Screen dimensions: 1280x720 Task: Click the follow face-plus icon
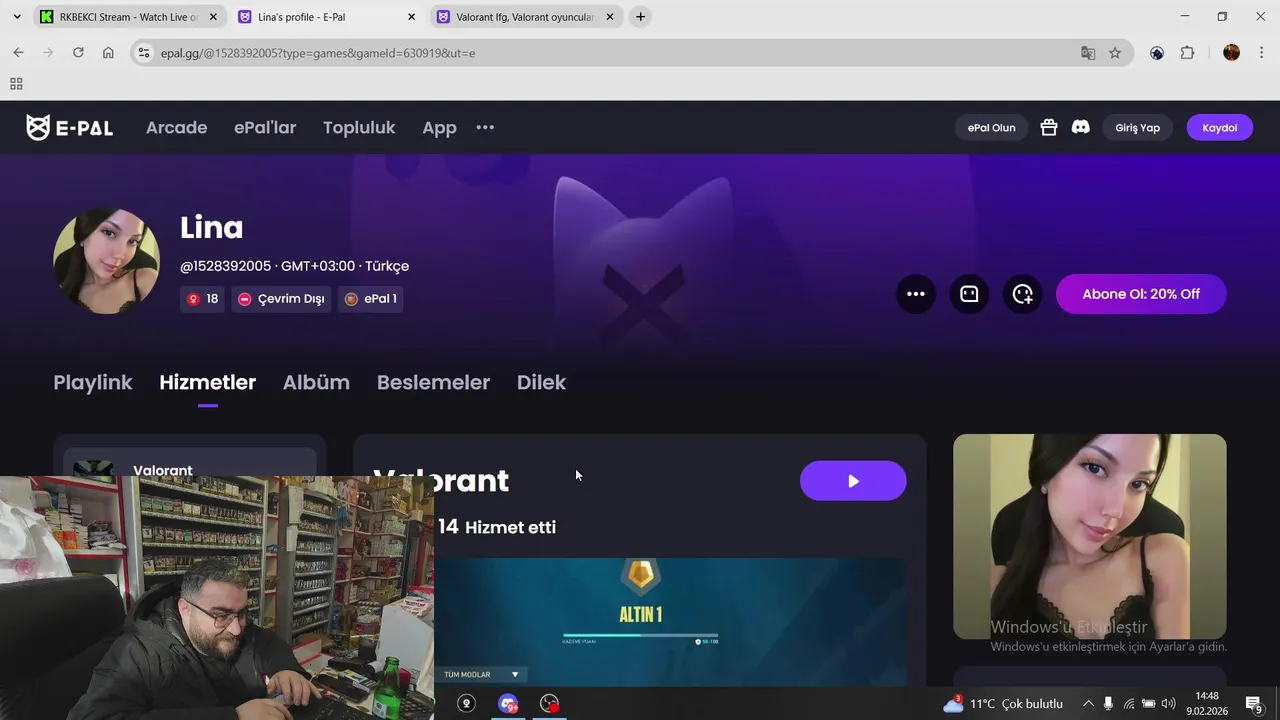pyautogui.click(x=1022, y=294)
